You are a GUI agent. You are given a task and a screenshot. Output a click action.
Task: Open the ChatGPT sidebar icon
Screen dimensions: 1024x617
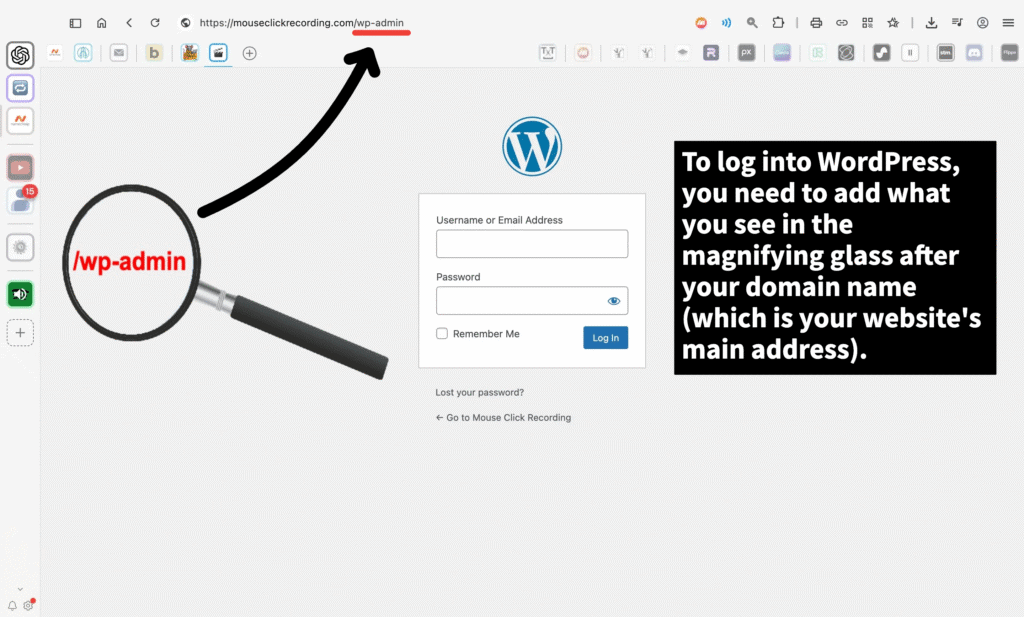[x=20, y=56]
